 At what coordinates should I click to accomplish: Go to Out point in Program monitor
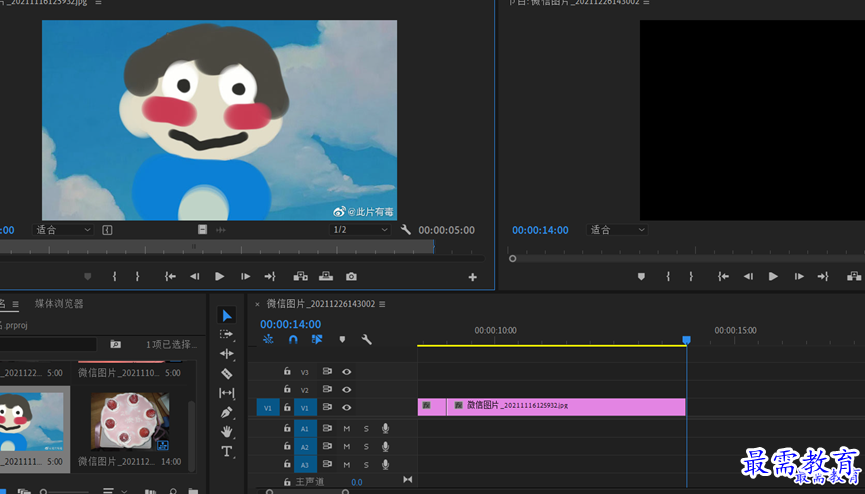pyautogui.click(x=823, y=277)
